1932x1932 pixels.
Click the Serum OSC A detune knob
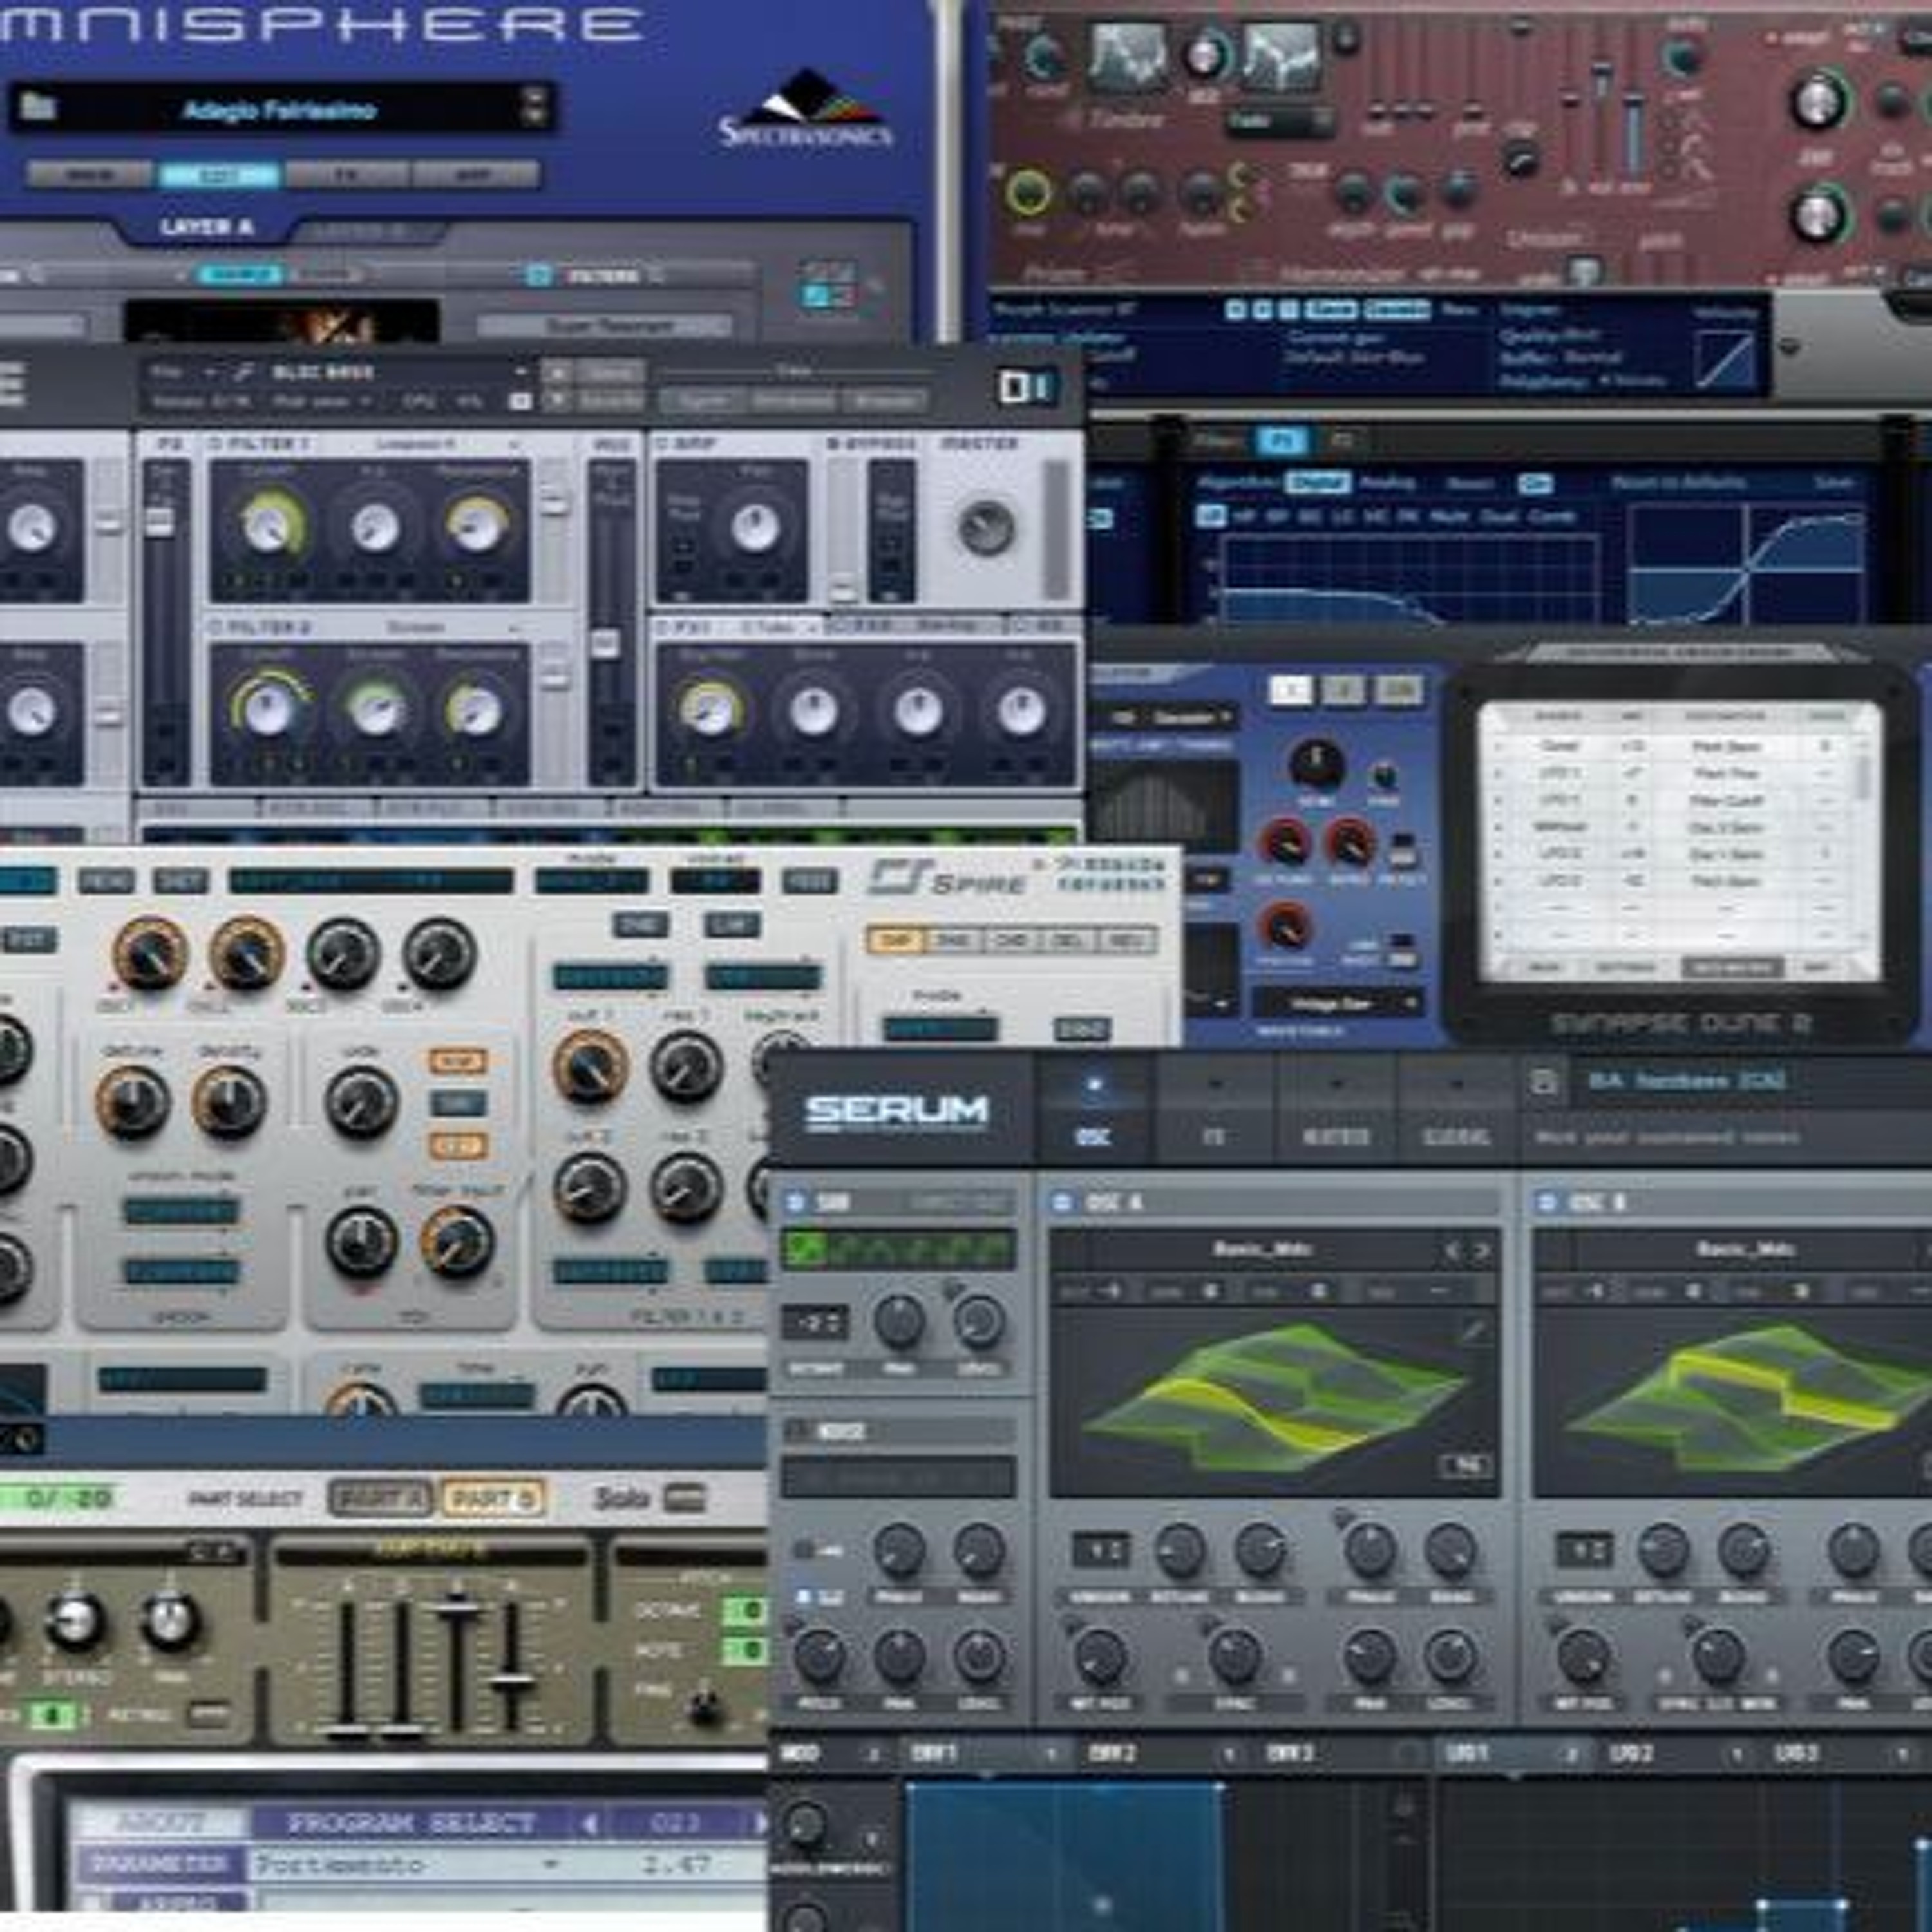pos(1181,1550)
